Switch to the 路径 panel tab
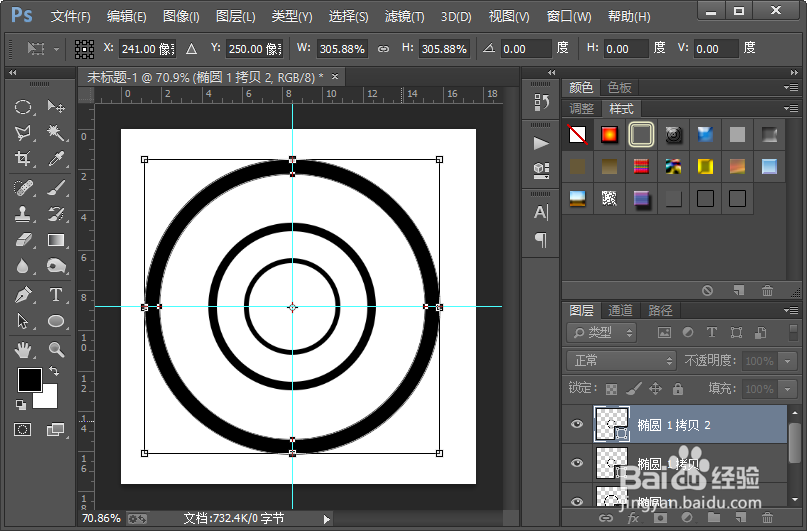 point(660,311)
